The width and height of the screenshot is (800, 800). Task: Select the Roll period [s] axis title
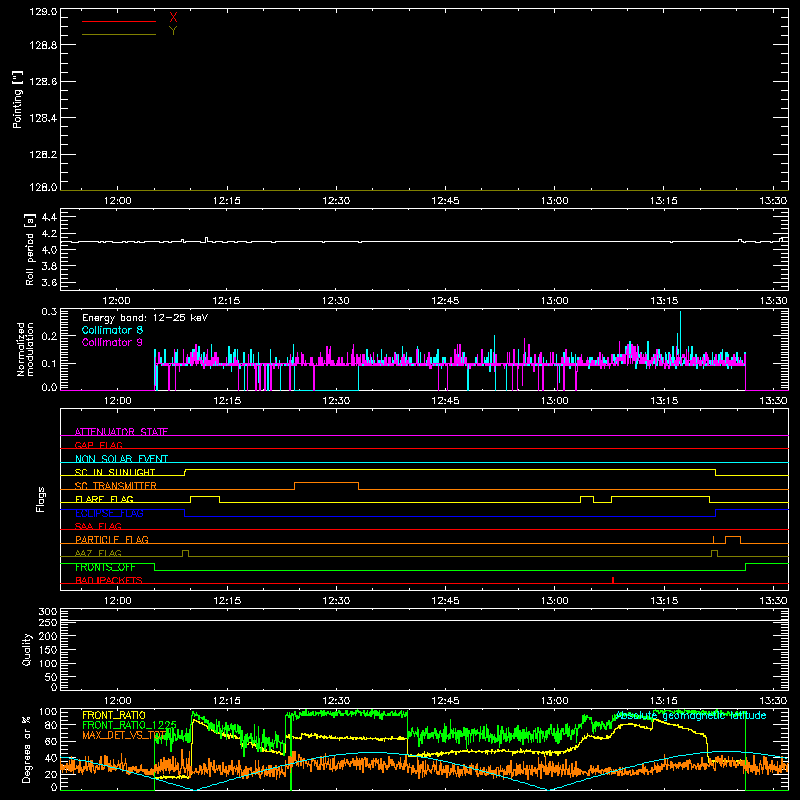tap(29, 250)
